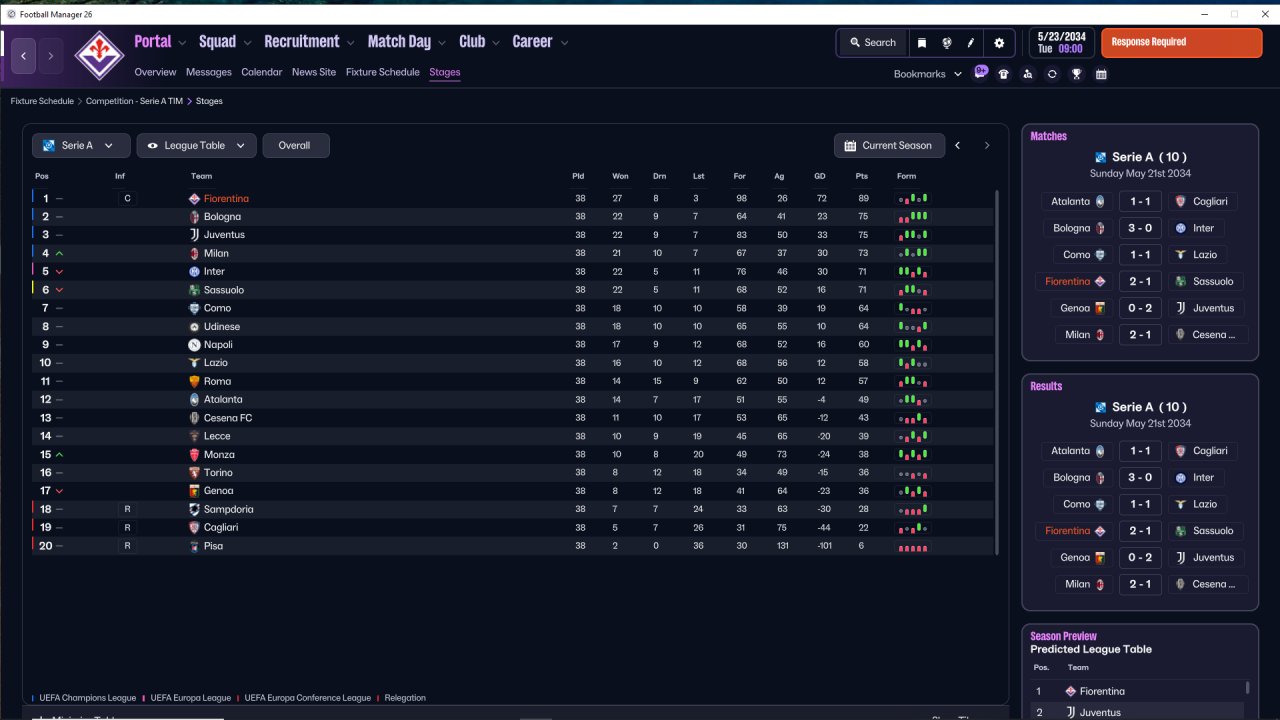Switch to the Overview tab
Screen dimensions: 1280x720
point(155,72)
